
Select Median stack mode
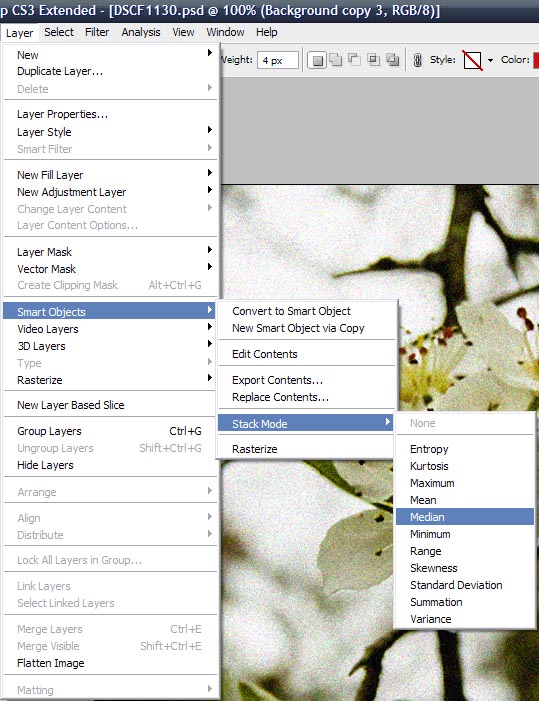[x=465, y=517]
